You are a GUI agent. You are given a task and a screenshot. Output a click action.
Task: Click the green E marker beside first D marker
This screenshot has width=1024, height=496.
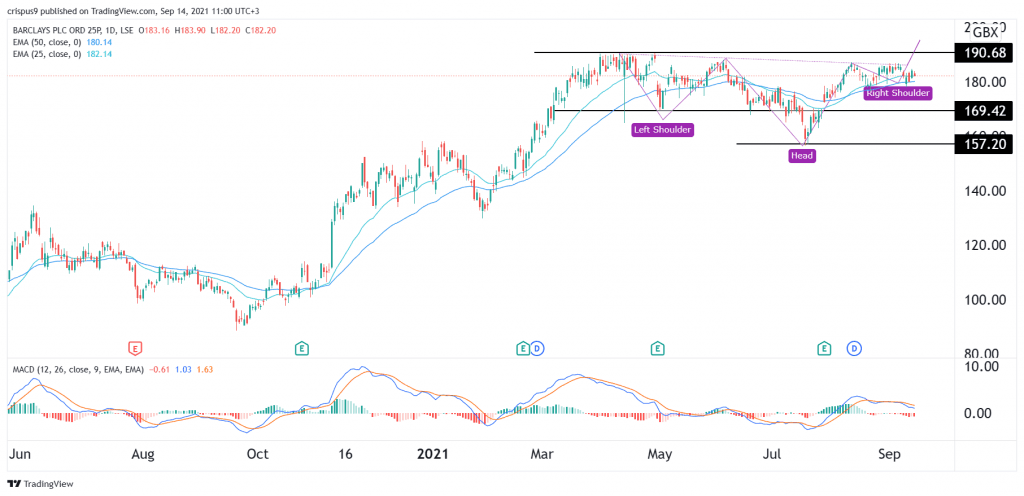click(522, 349)
